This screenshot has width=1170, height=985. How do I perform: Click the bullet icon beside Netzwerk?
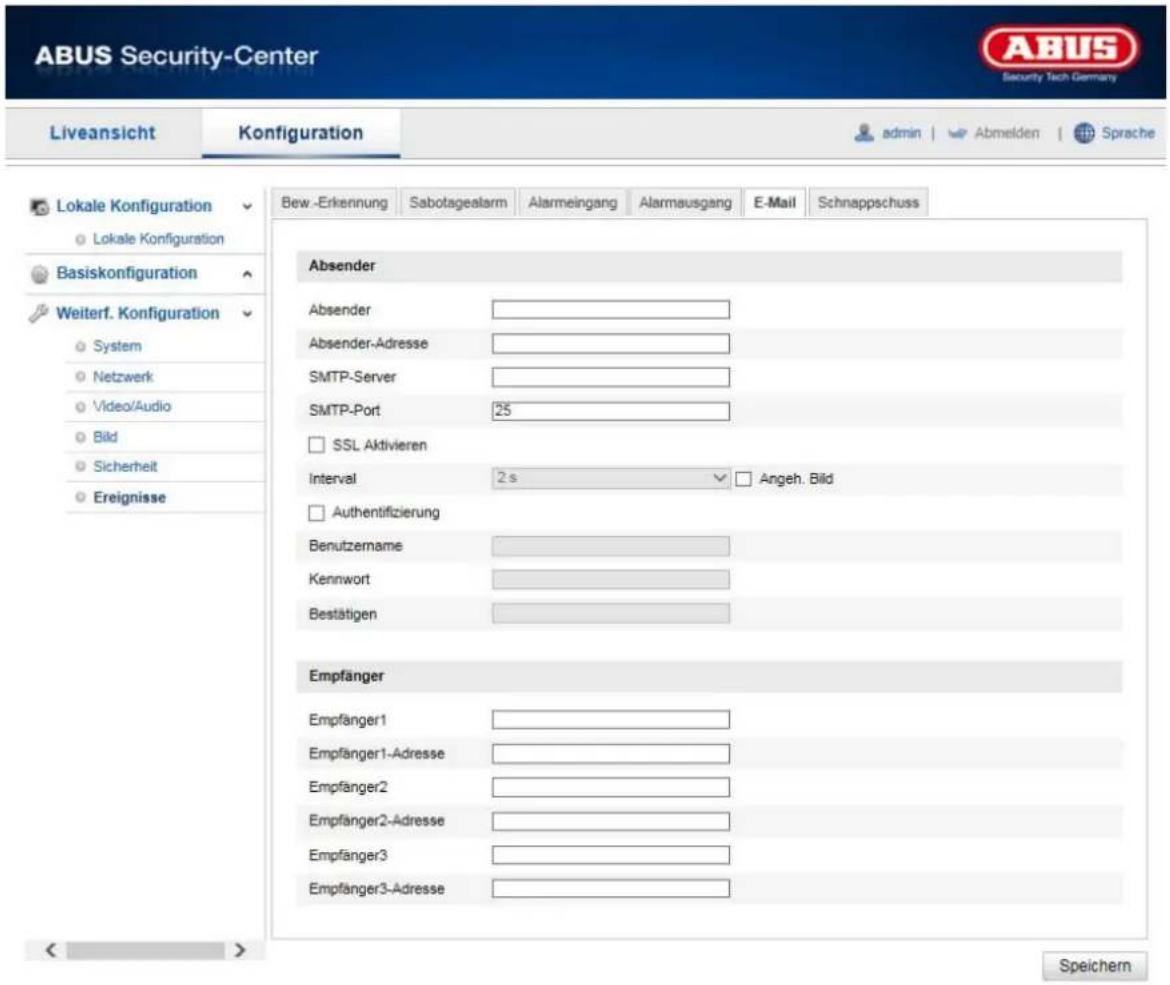[81, 377]
